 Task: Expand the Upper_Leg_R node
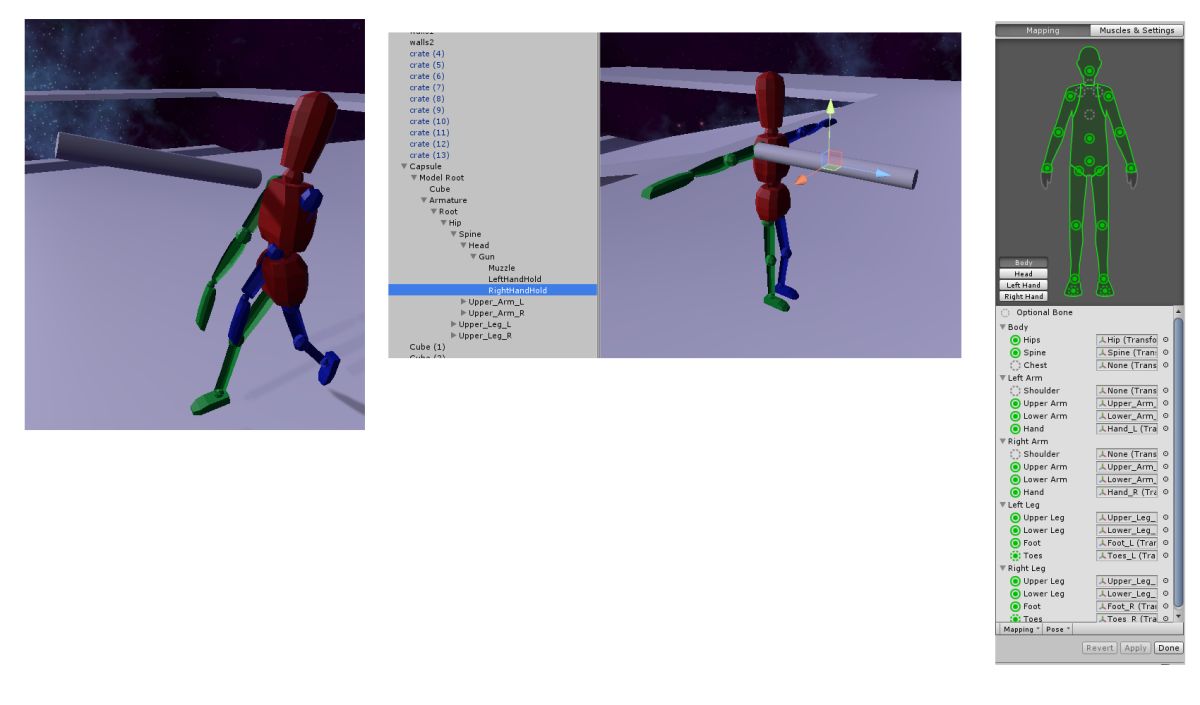coord(454,335)
